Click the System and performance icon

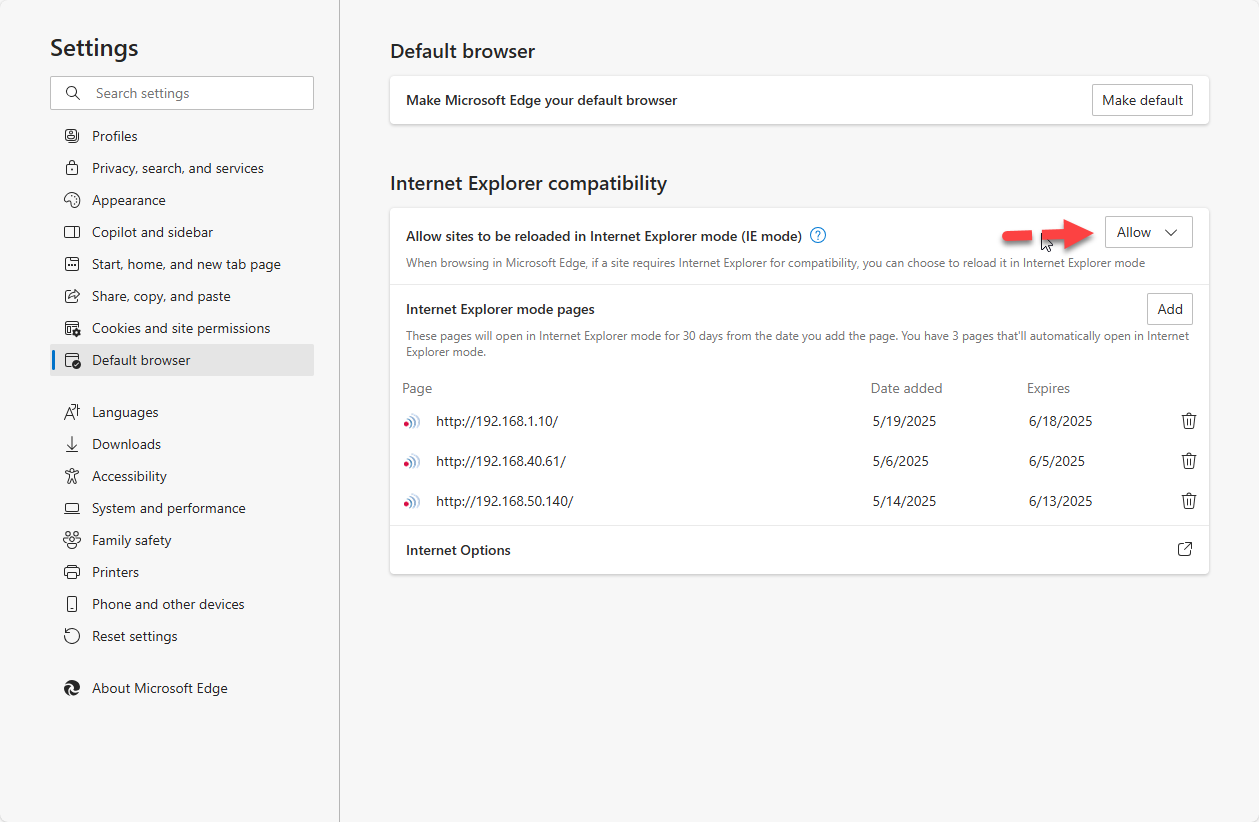tap(72, 508)
